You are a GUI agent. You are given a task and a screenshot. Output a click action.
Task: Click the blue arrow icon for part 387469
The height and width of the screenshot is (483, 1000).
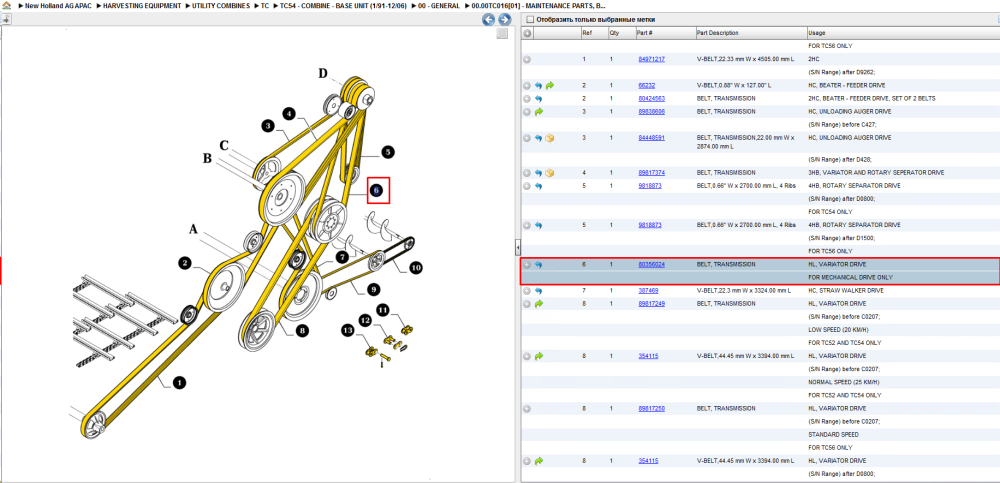538,291
